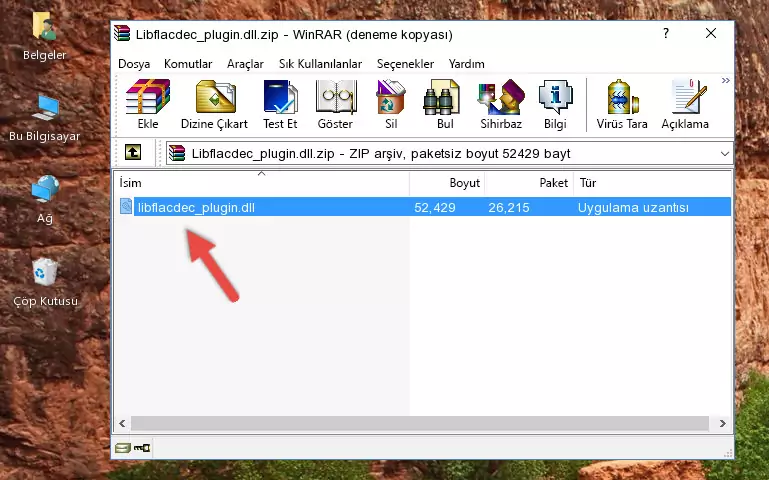Click the packed size 26,215
This screenshot has height=480, width=769.
(x=509, y=207)
